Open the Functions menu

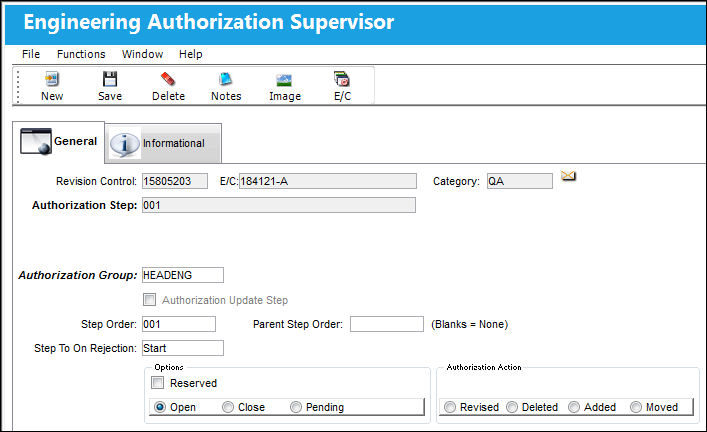pos(81,54)
